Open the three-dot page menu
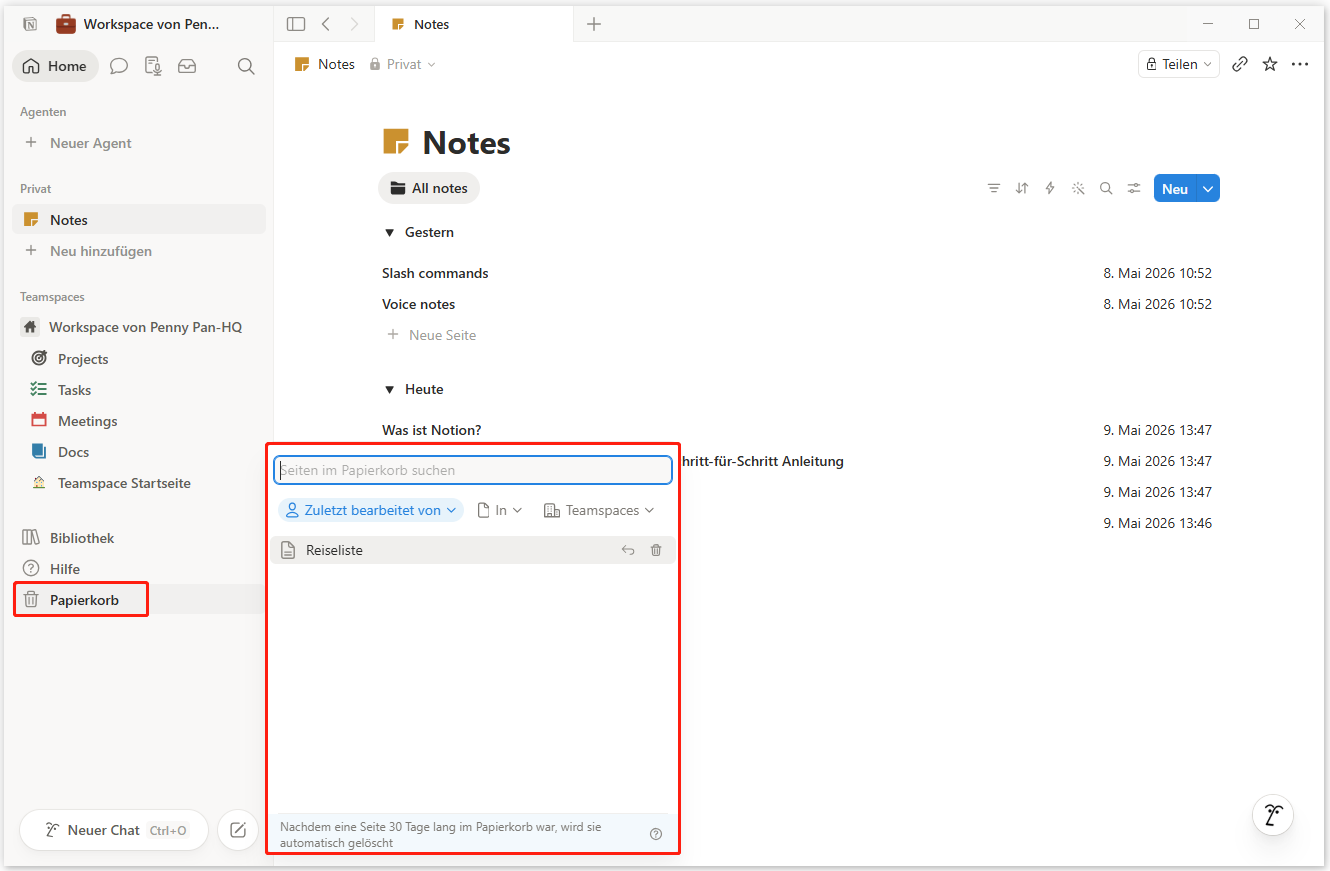The image size is (1330, 871). [x=1300, y=64]
